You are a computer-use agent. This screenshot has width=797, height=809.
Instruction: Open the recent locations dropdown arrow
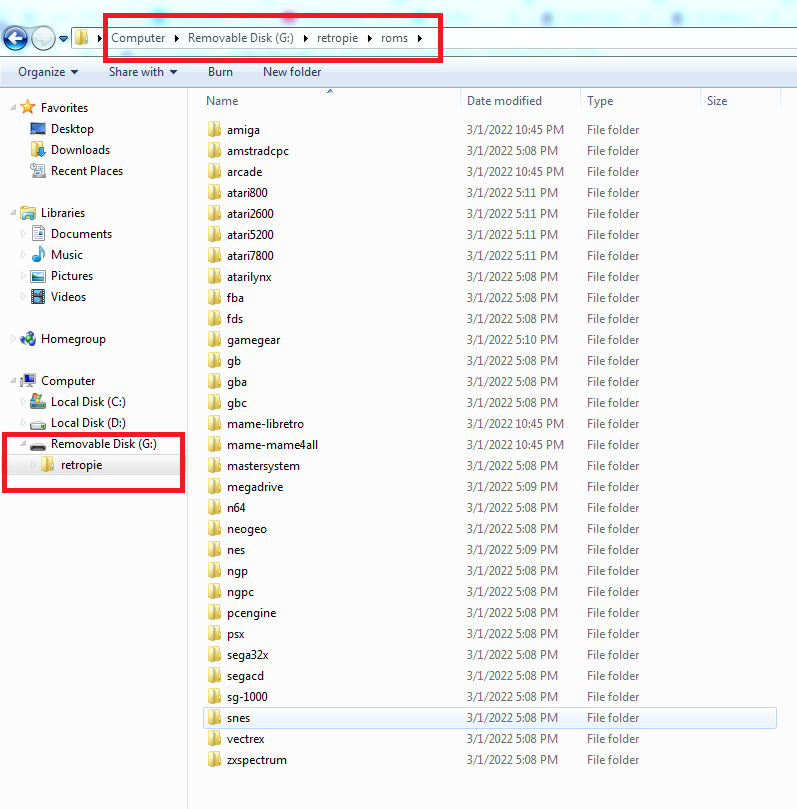(63, 39)
